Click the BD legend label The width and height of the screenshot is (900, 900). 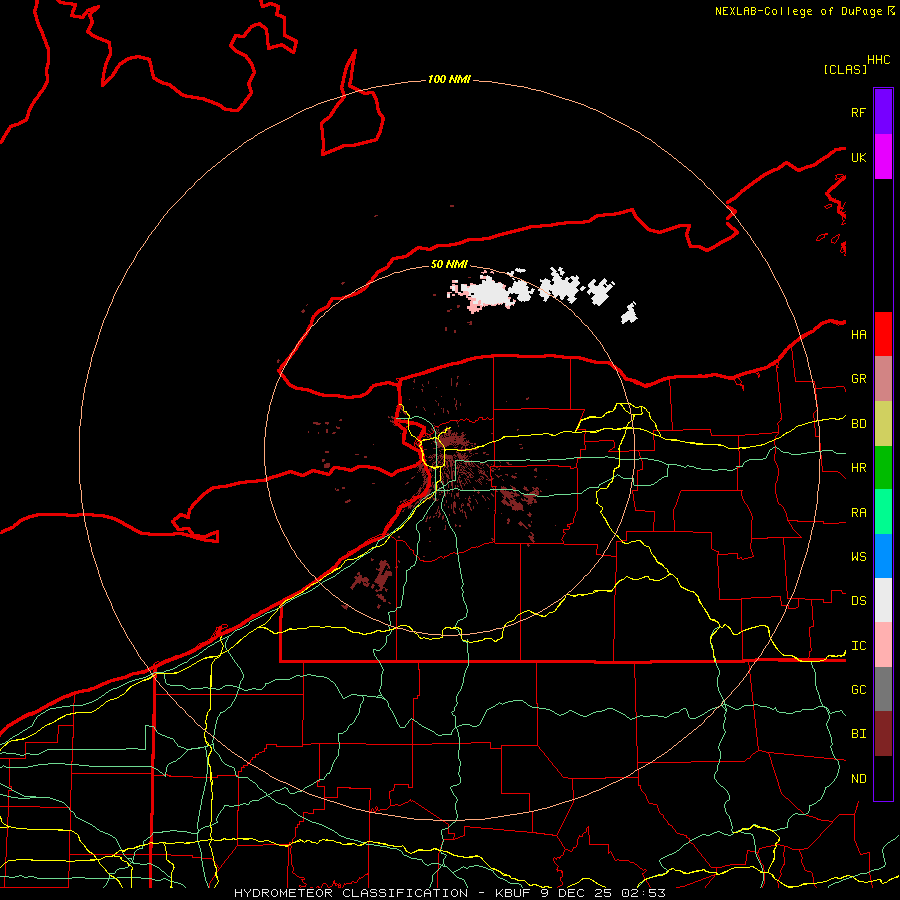click(858, 424)
